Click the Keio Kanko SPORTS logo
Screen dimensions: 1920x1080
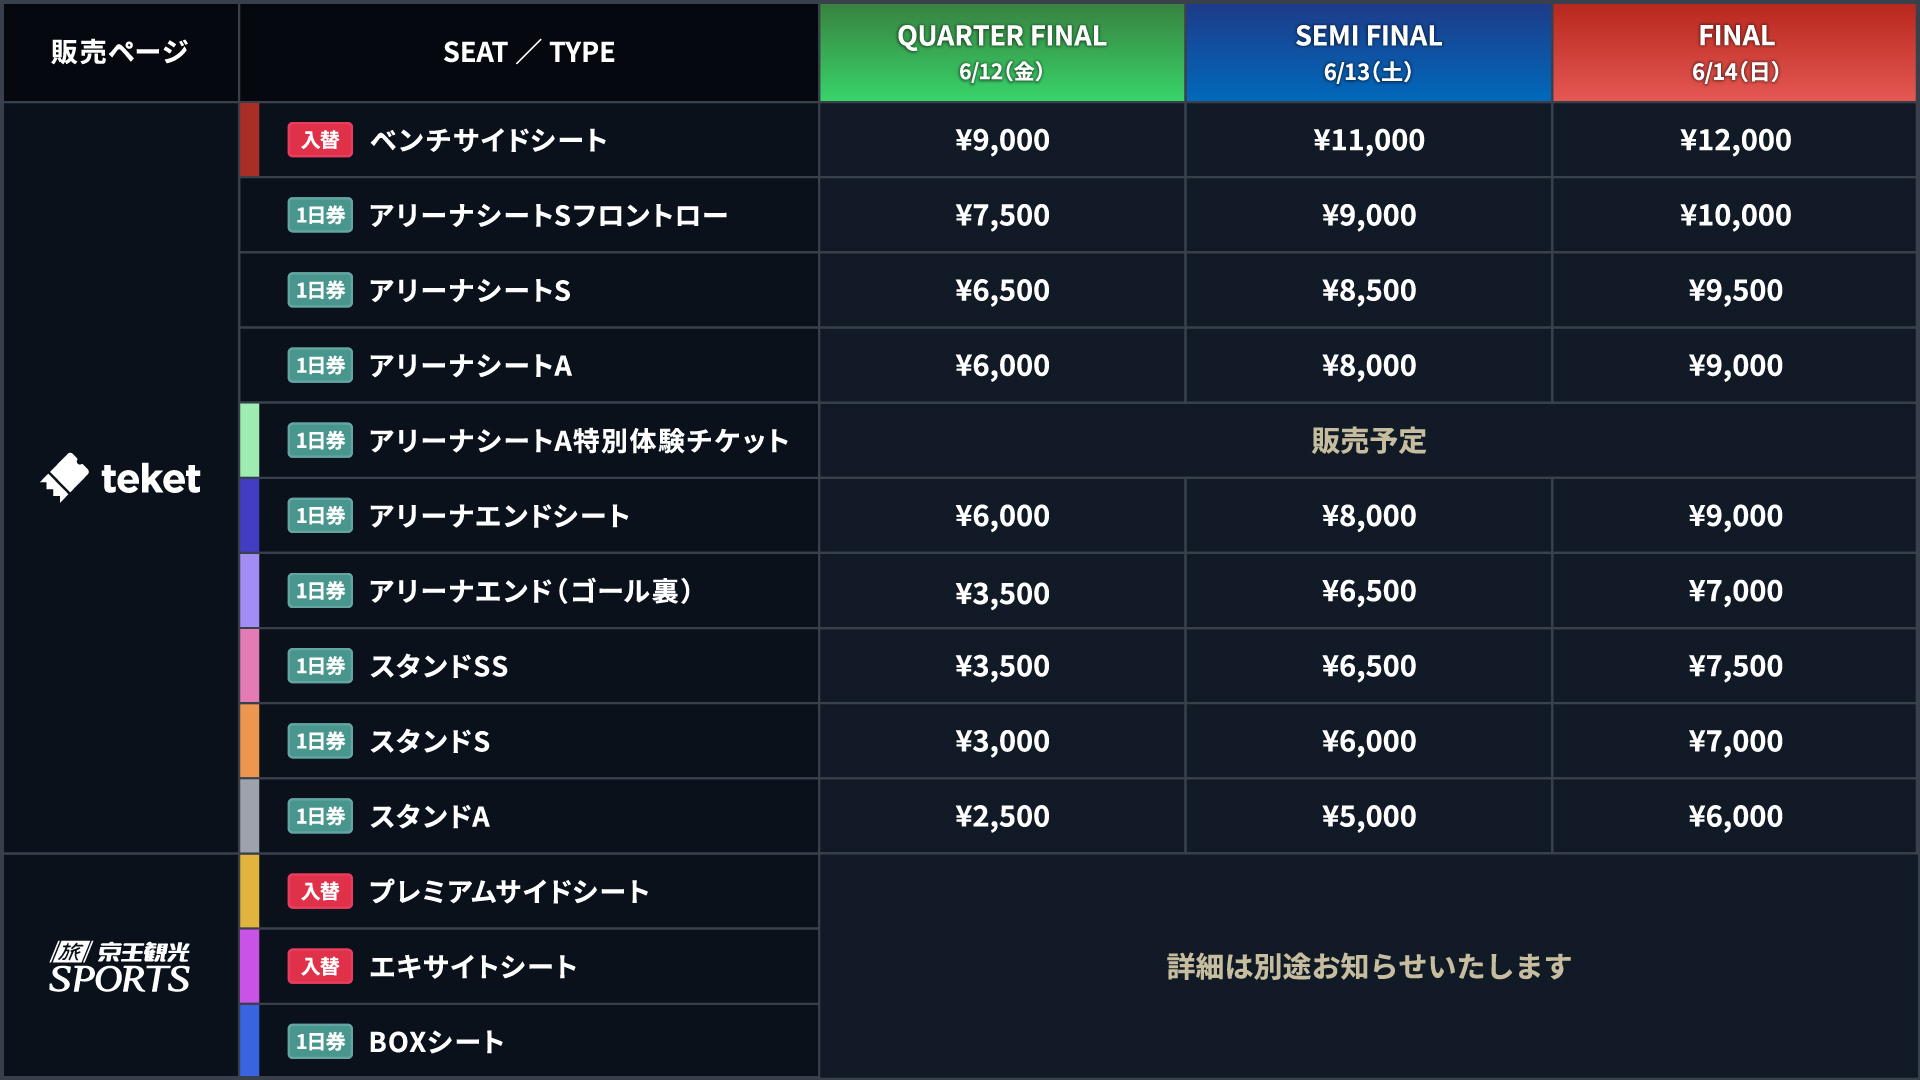point(120,967)
